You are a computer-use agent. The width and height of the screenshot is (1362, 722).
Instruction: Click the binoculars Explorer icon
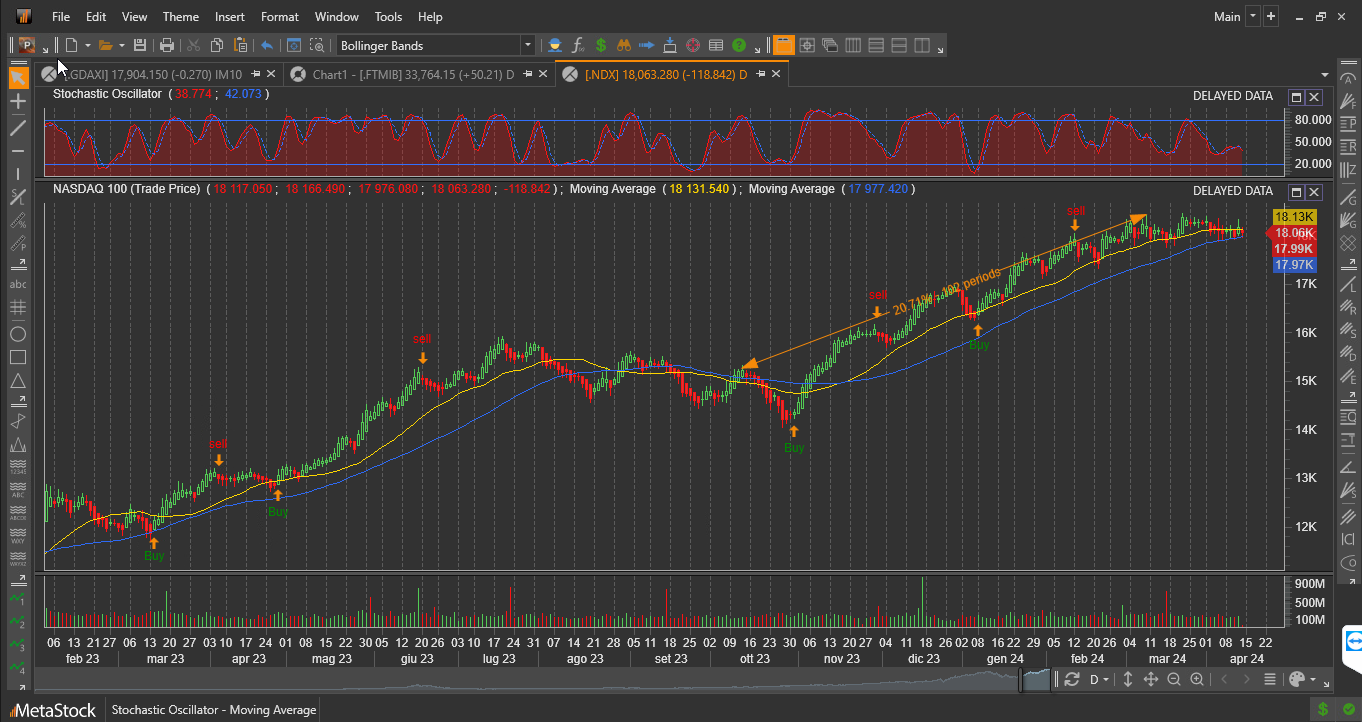623,45
